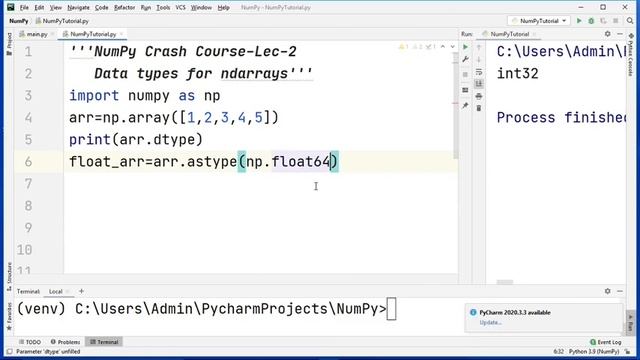Click the Update... link in PyCharm notification
This screenshot has height=360, width=640.
pyautogui.click(x=490, y=322)
